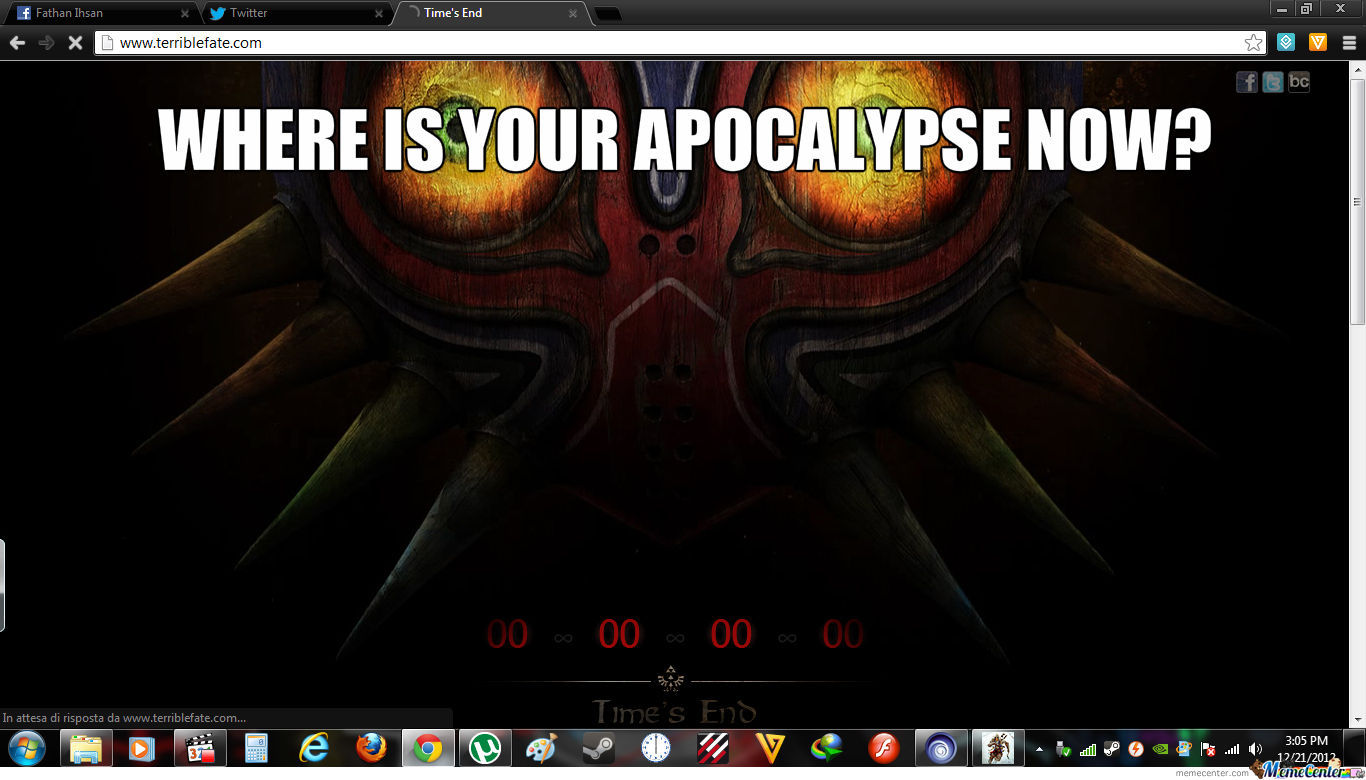
Task: Open the page's Twitter link icon
Action: pos(1273,82)
